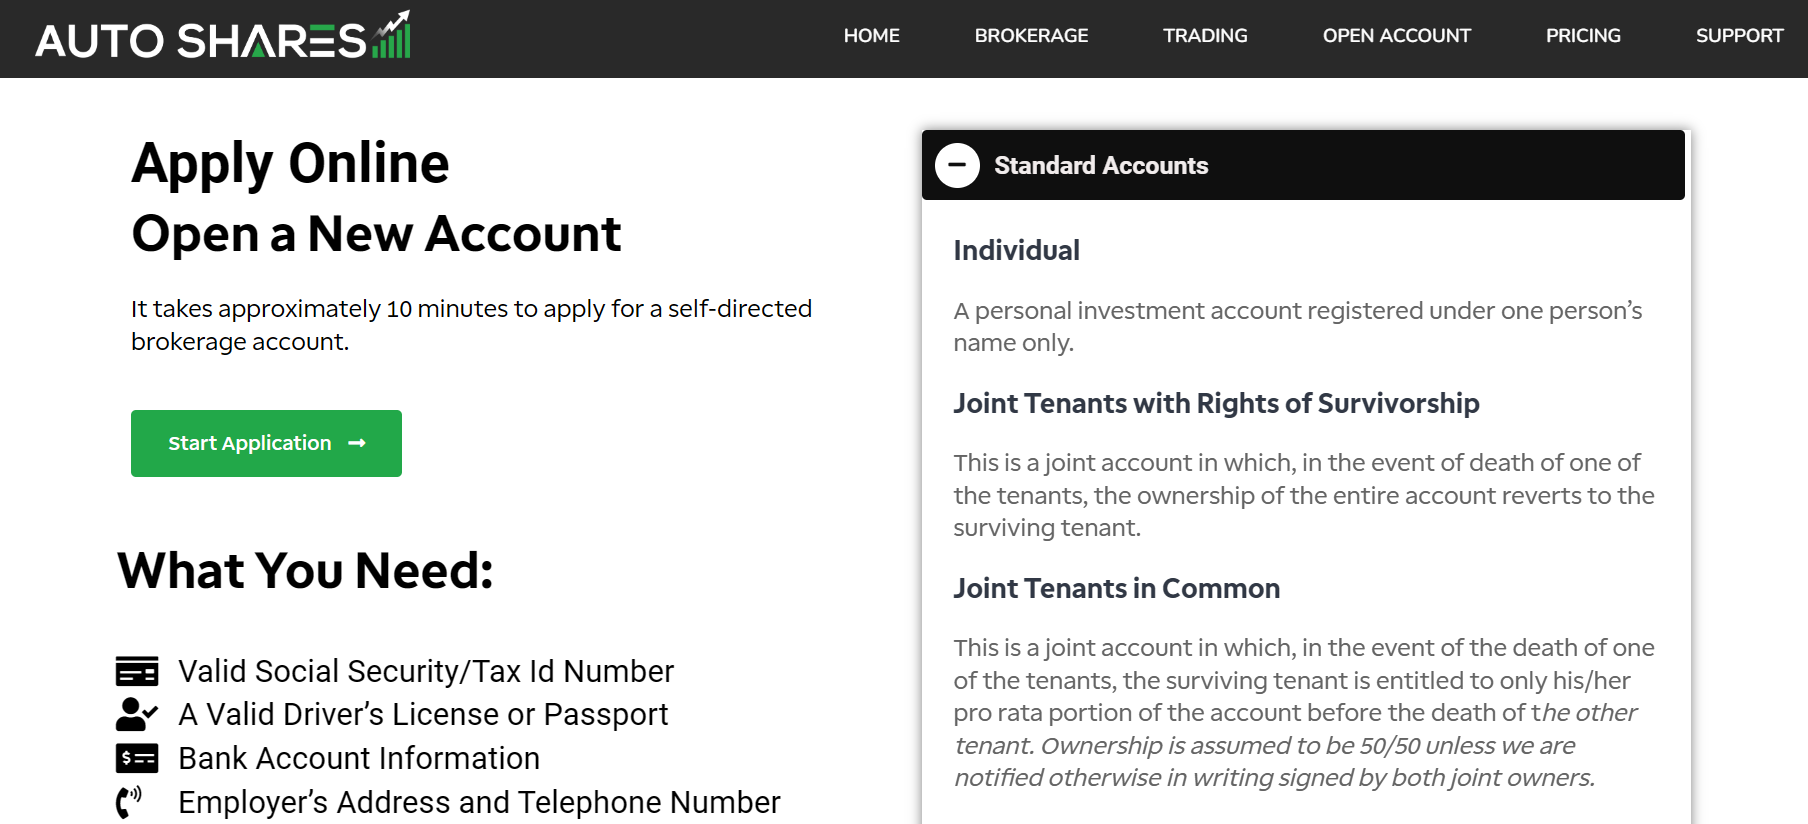
Task: Collapse Standard Accounts with the minus icon
Action: pos(957,165)
